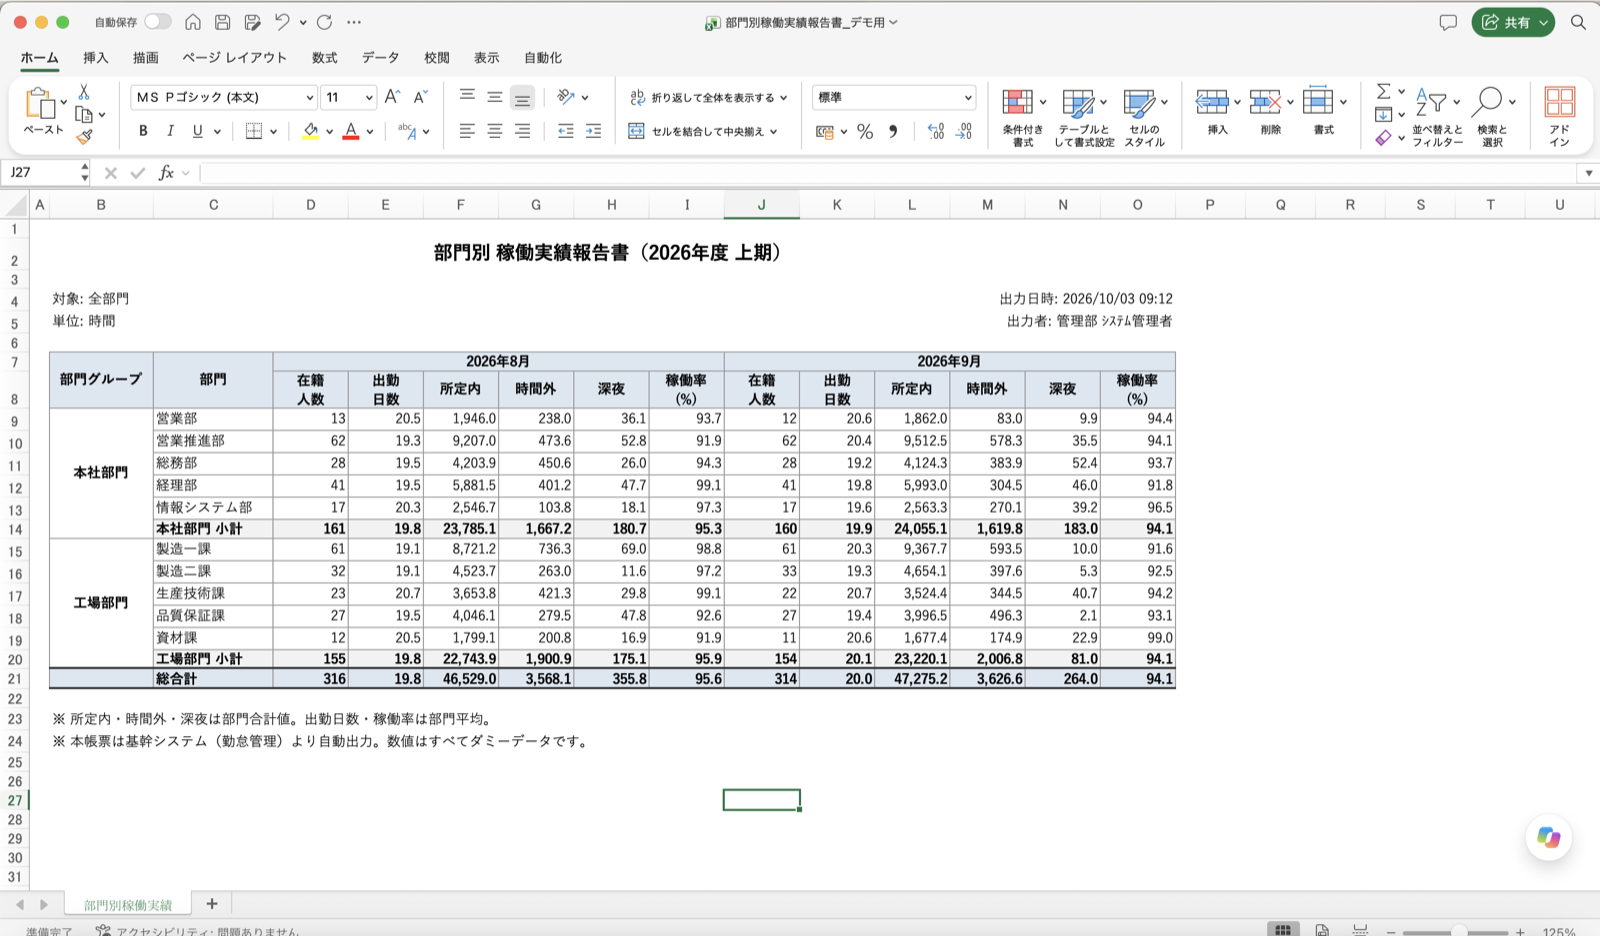Click the Undo arrow icon
The width and height of the screenshot is (1600, 936).
[282, 21]
